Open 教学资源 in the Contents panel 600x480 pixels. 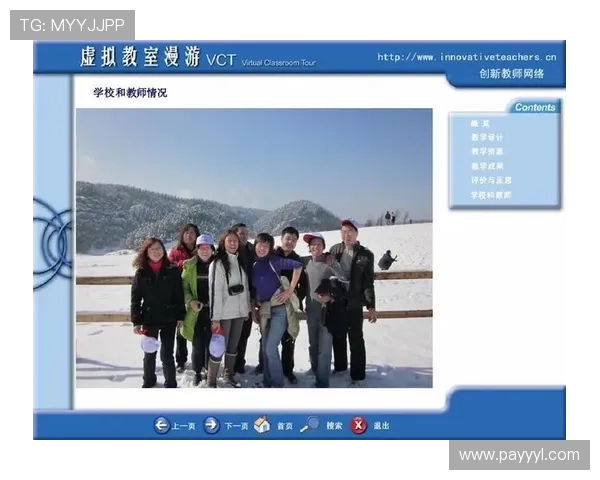487,152
